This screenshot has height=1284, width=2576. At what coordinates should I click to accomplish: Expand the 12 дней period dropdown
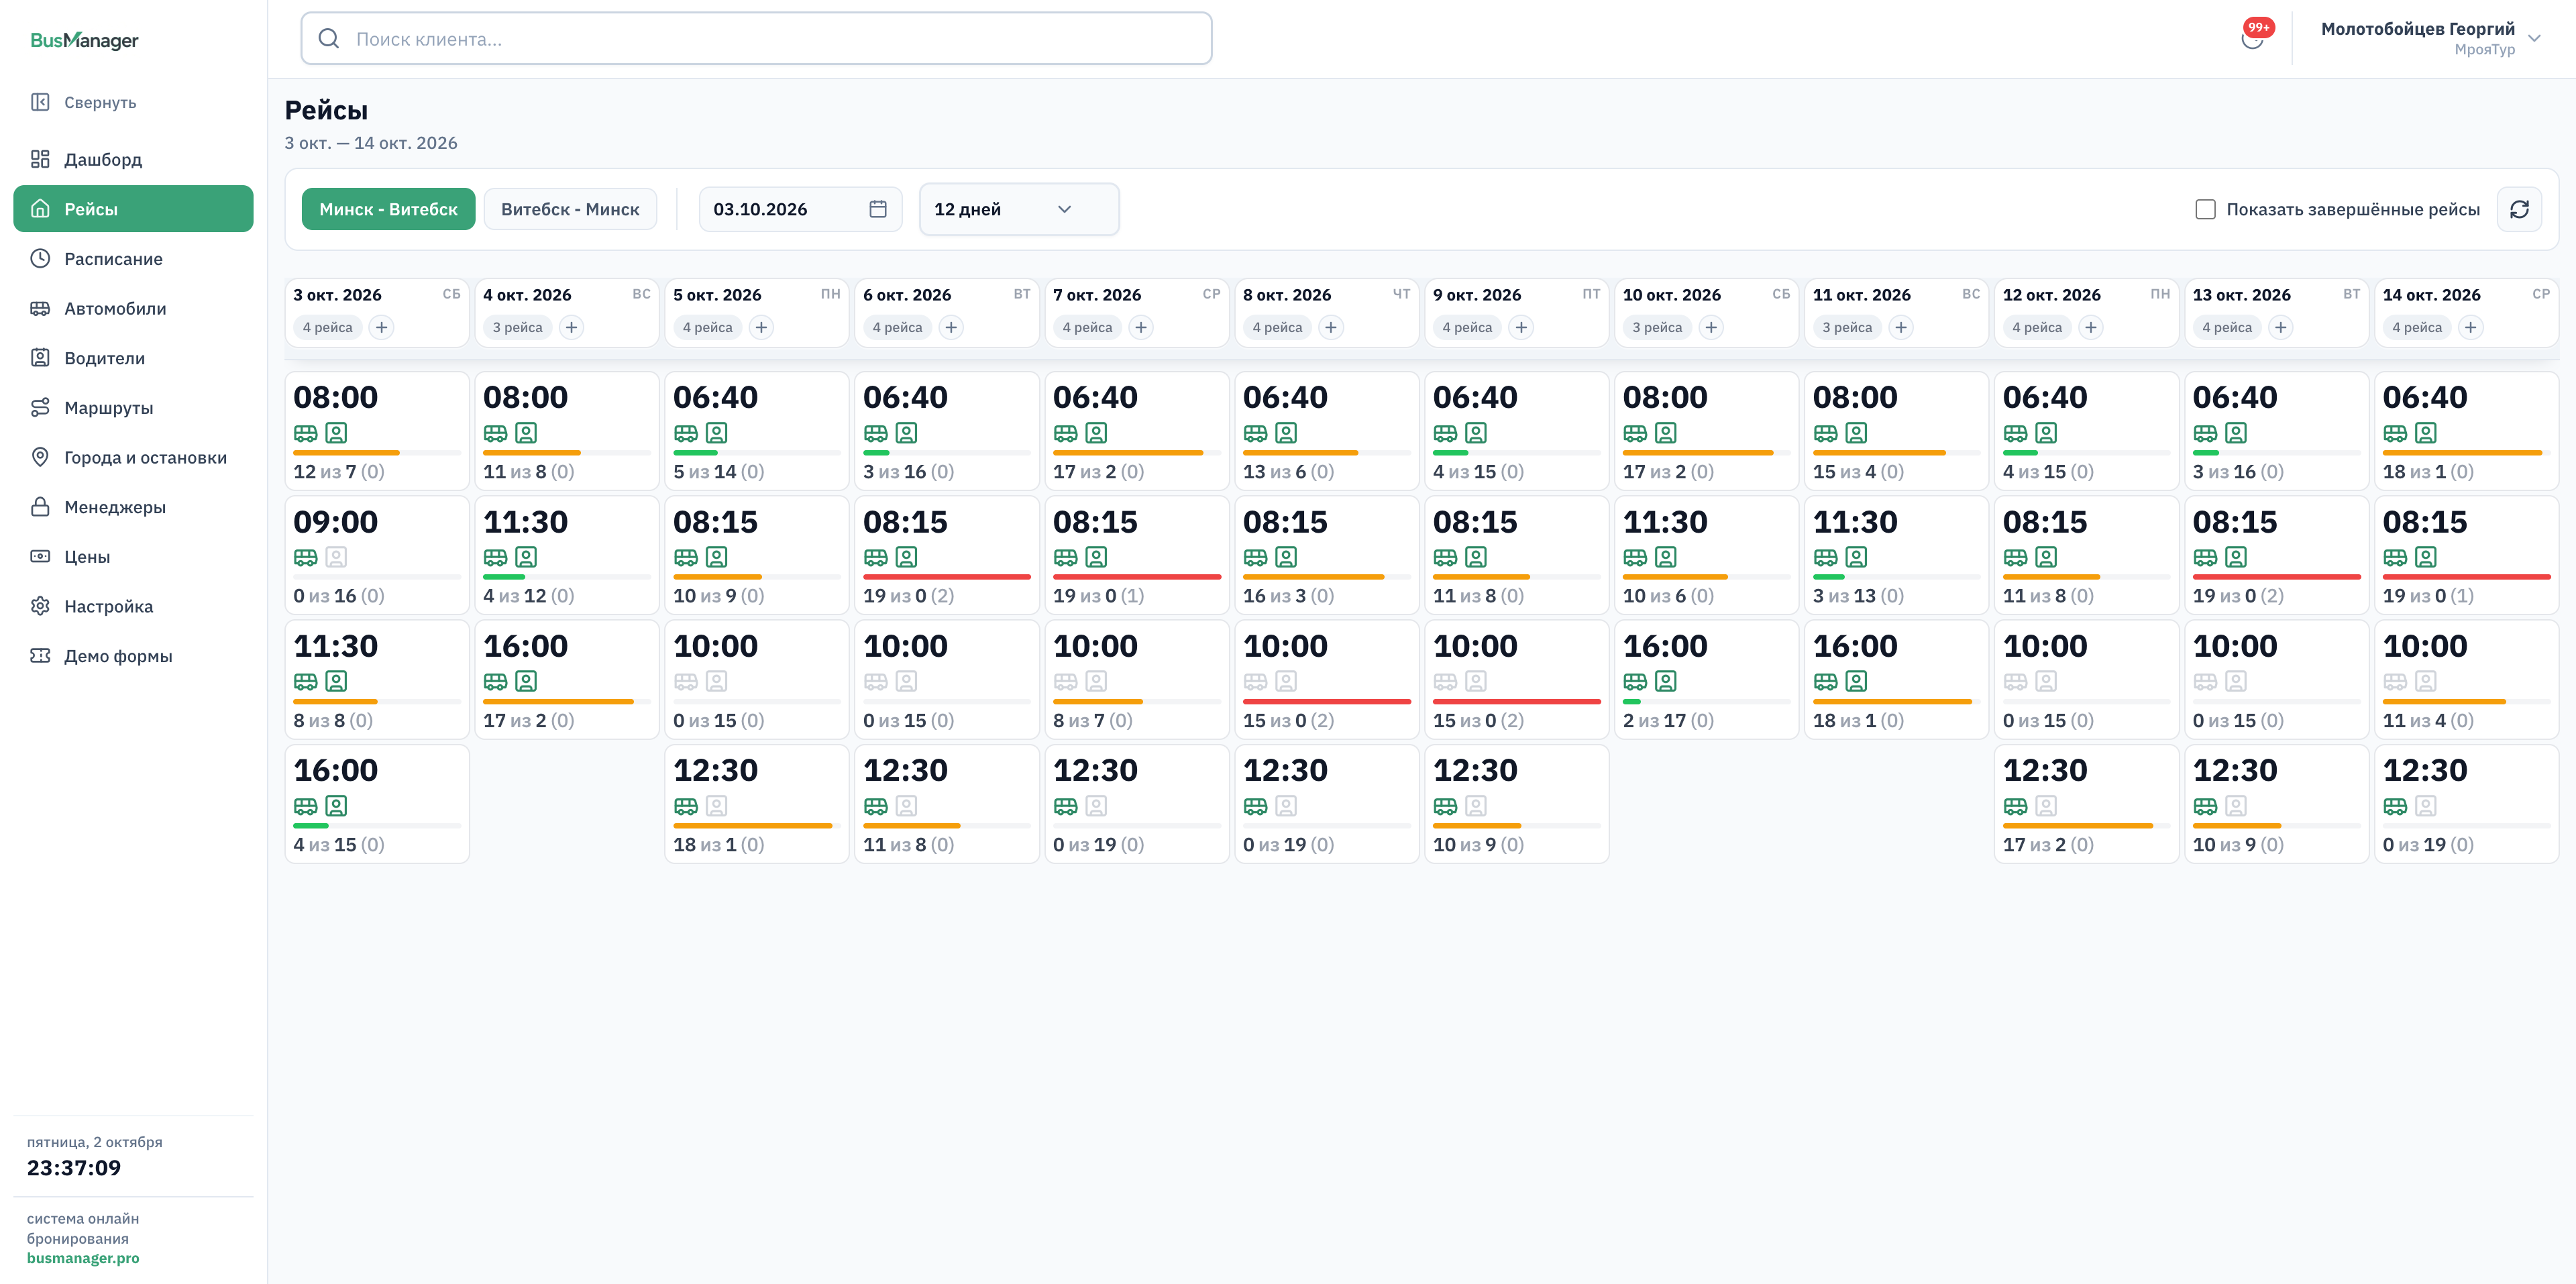pos(1018,209)
